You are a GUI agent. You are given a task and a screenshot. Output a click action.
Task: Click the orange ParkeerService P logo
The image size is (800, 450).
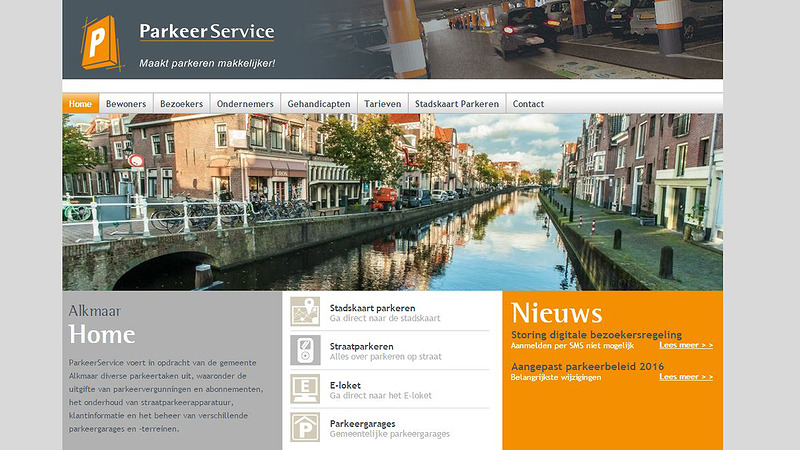(100, 42)
